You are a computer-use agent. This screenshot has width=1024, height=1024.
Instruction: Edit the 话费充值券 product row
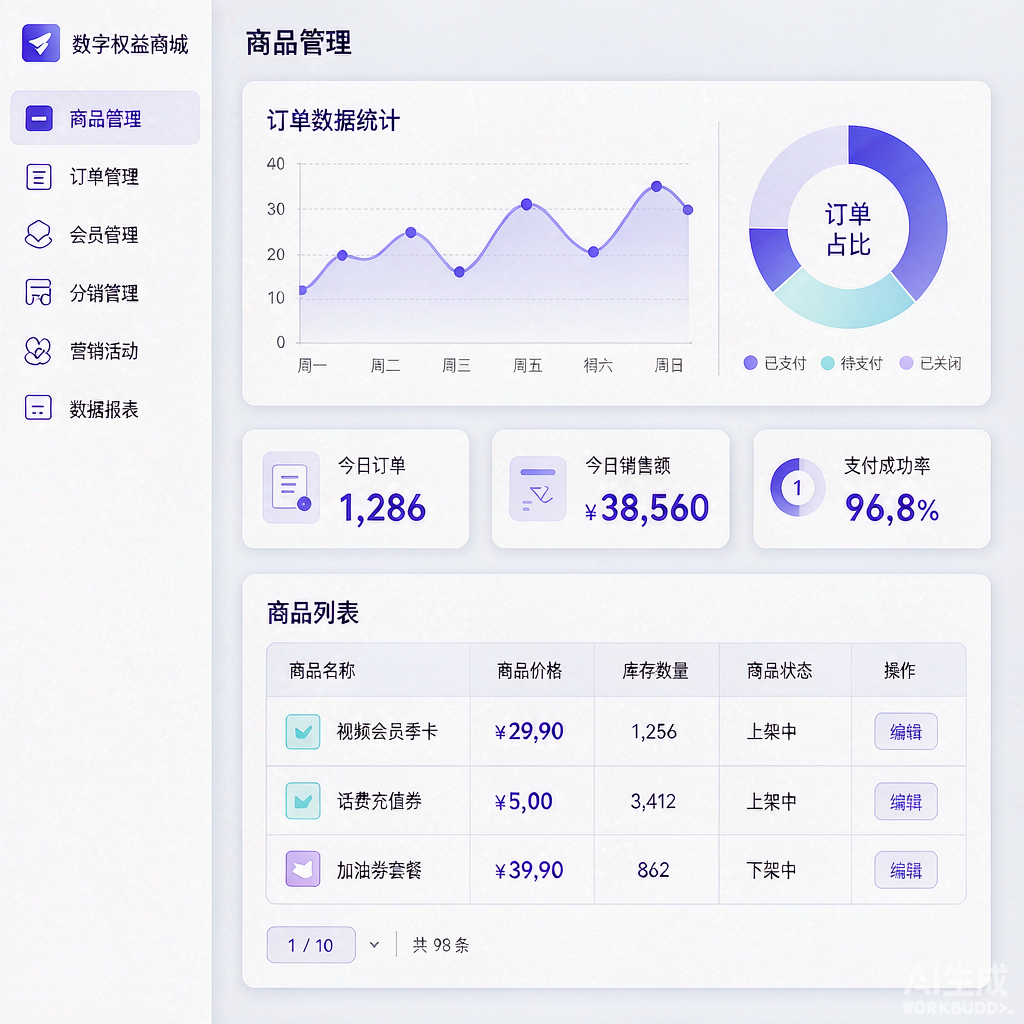(906, 801)
